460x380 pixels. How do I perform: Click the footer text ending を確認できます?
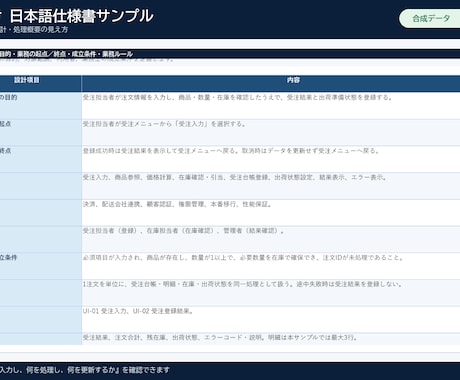pos(85,370)
